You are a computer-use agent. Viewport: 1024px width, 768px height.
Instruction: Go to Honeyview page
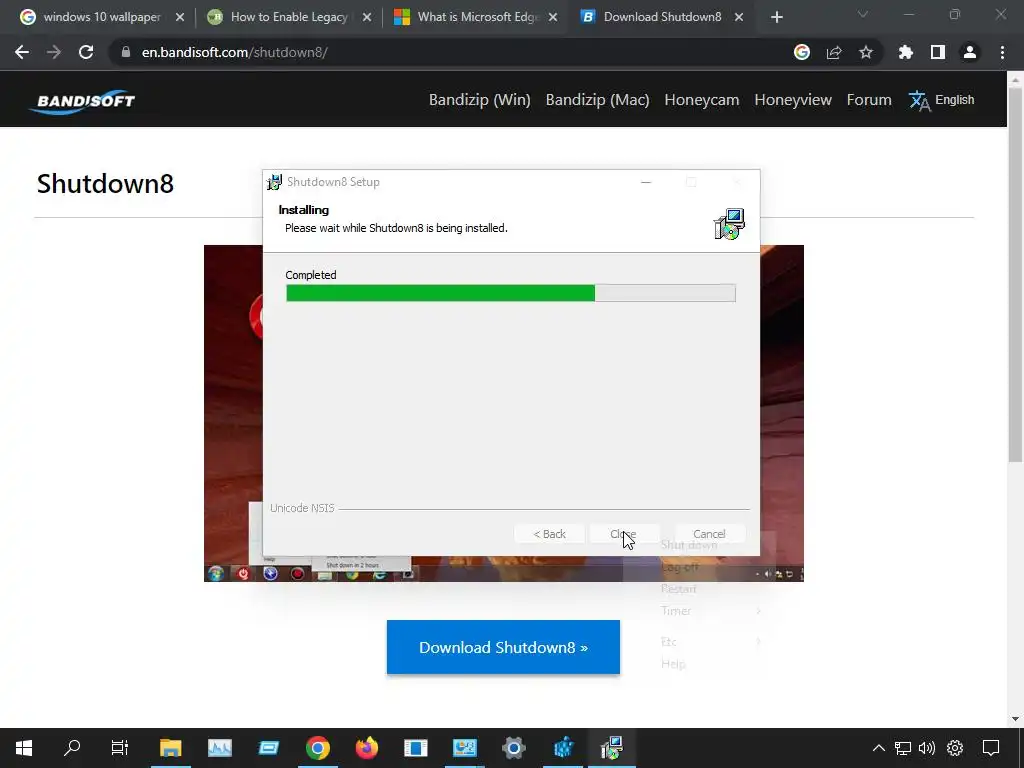[x=793, y=100]
